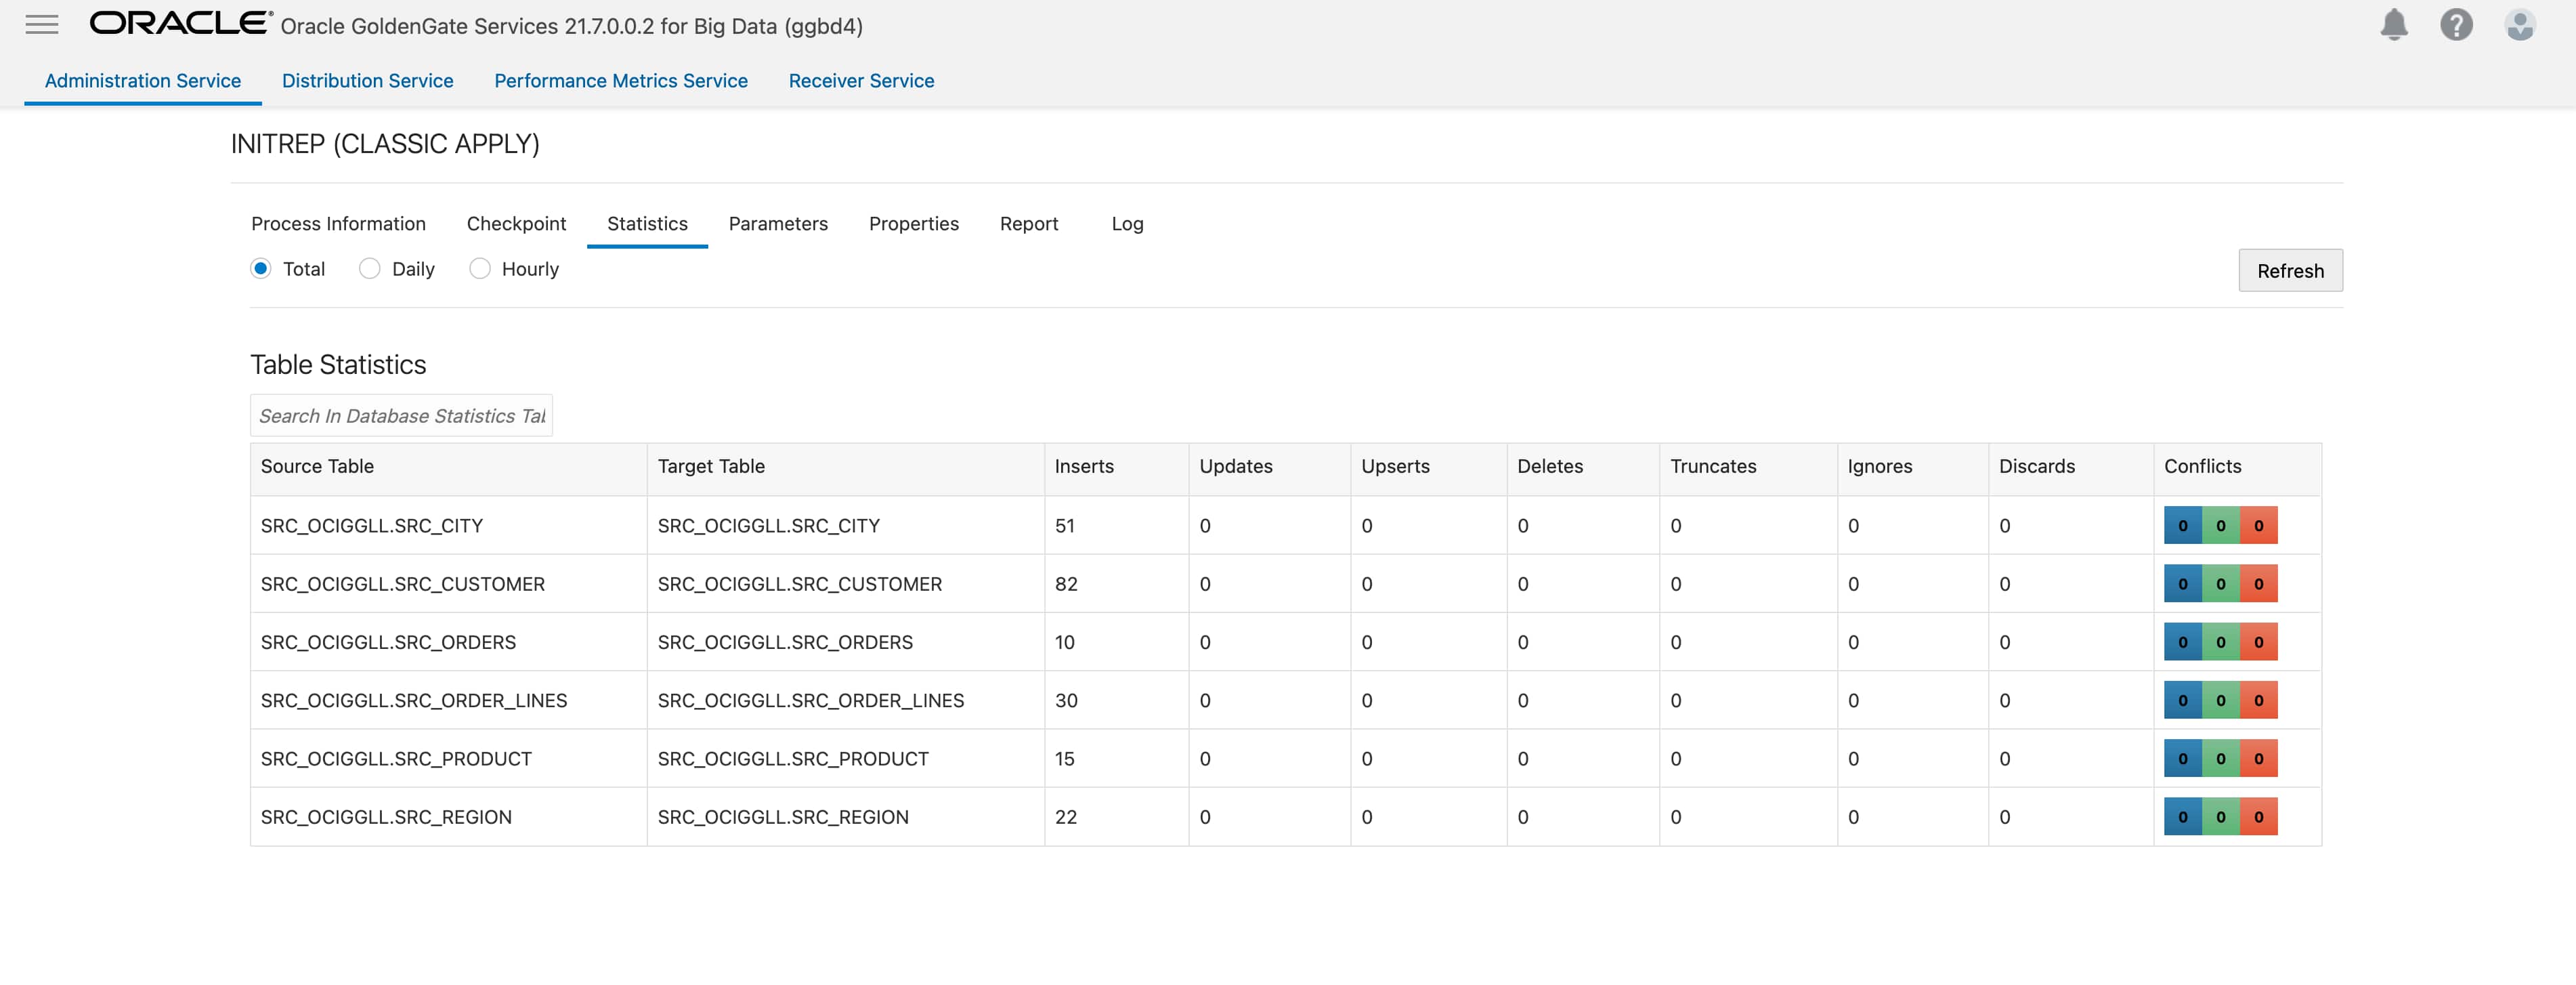Click the Inserts column header
This screenshot has width=2576, height=985.
tap(1084, 467)
